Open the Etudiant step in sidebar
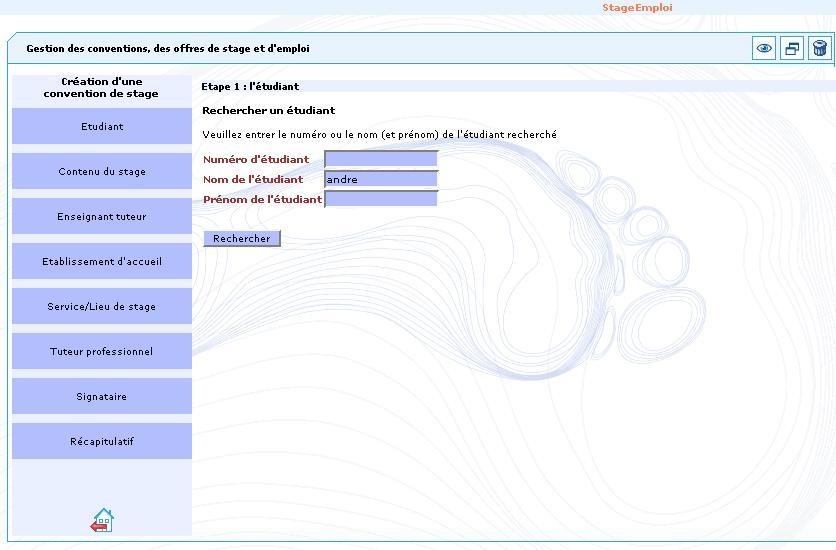 tap(102, 127)
